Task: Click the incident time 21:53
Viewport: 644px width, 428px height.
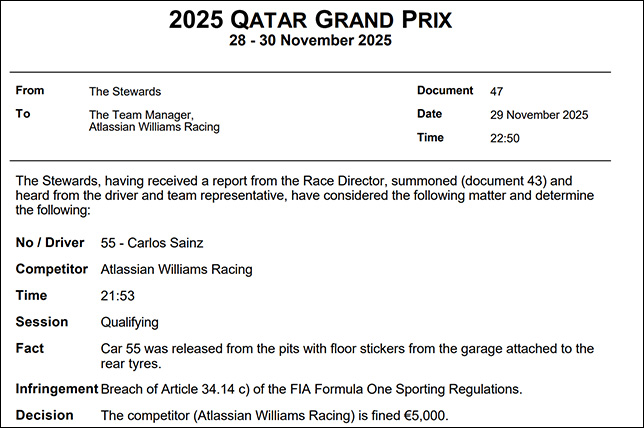Action: (117, 296)
